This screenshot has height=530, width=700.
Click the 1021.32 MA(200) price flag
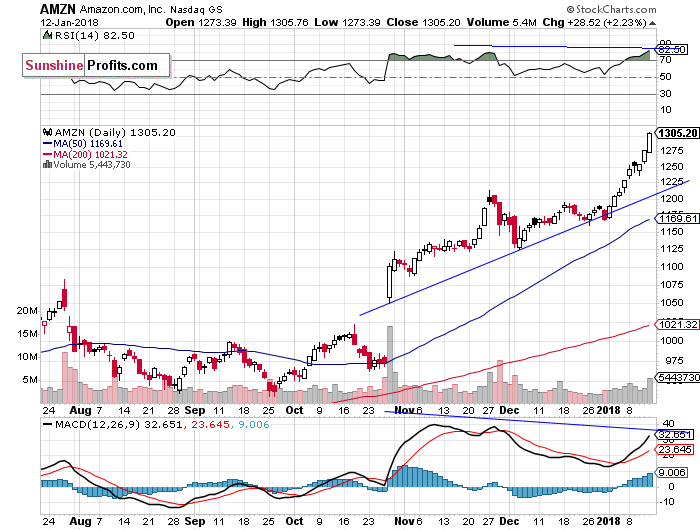677,325
